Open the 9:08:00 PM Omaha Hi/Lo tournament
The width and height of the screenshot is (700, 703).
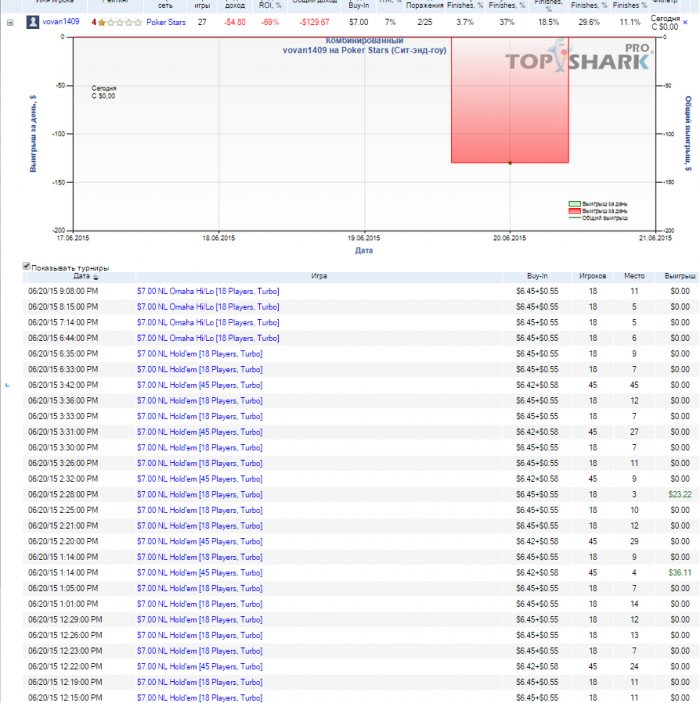(x=208, y=291)
